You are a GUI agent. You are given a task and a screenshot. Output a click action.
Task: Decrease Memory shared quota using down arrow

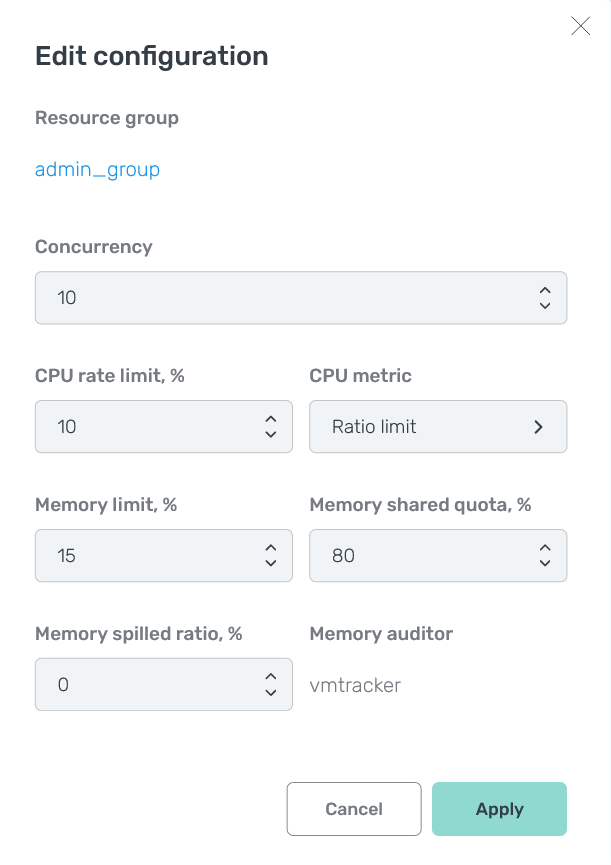coord(544,564)
